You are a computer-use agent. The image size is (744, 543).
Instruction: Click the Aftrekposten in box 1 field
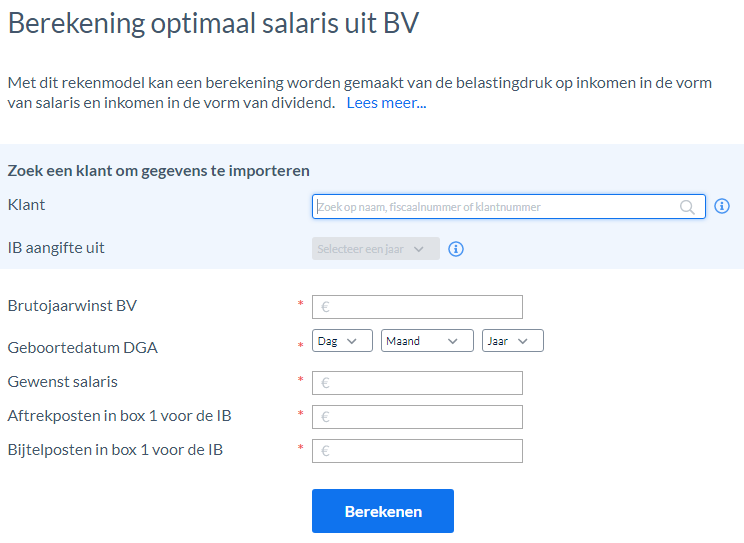click(x=417, y=417)
